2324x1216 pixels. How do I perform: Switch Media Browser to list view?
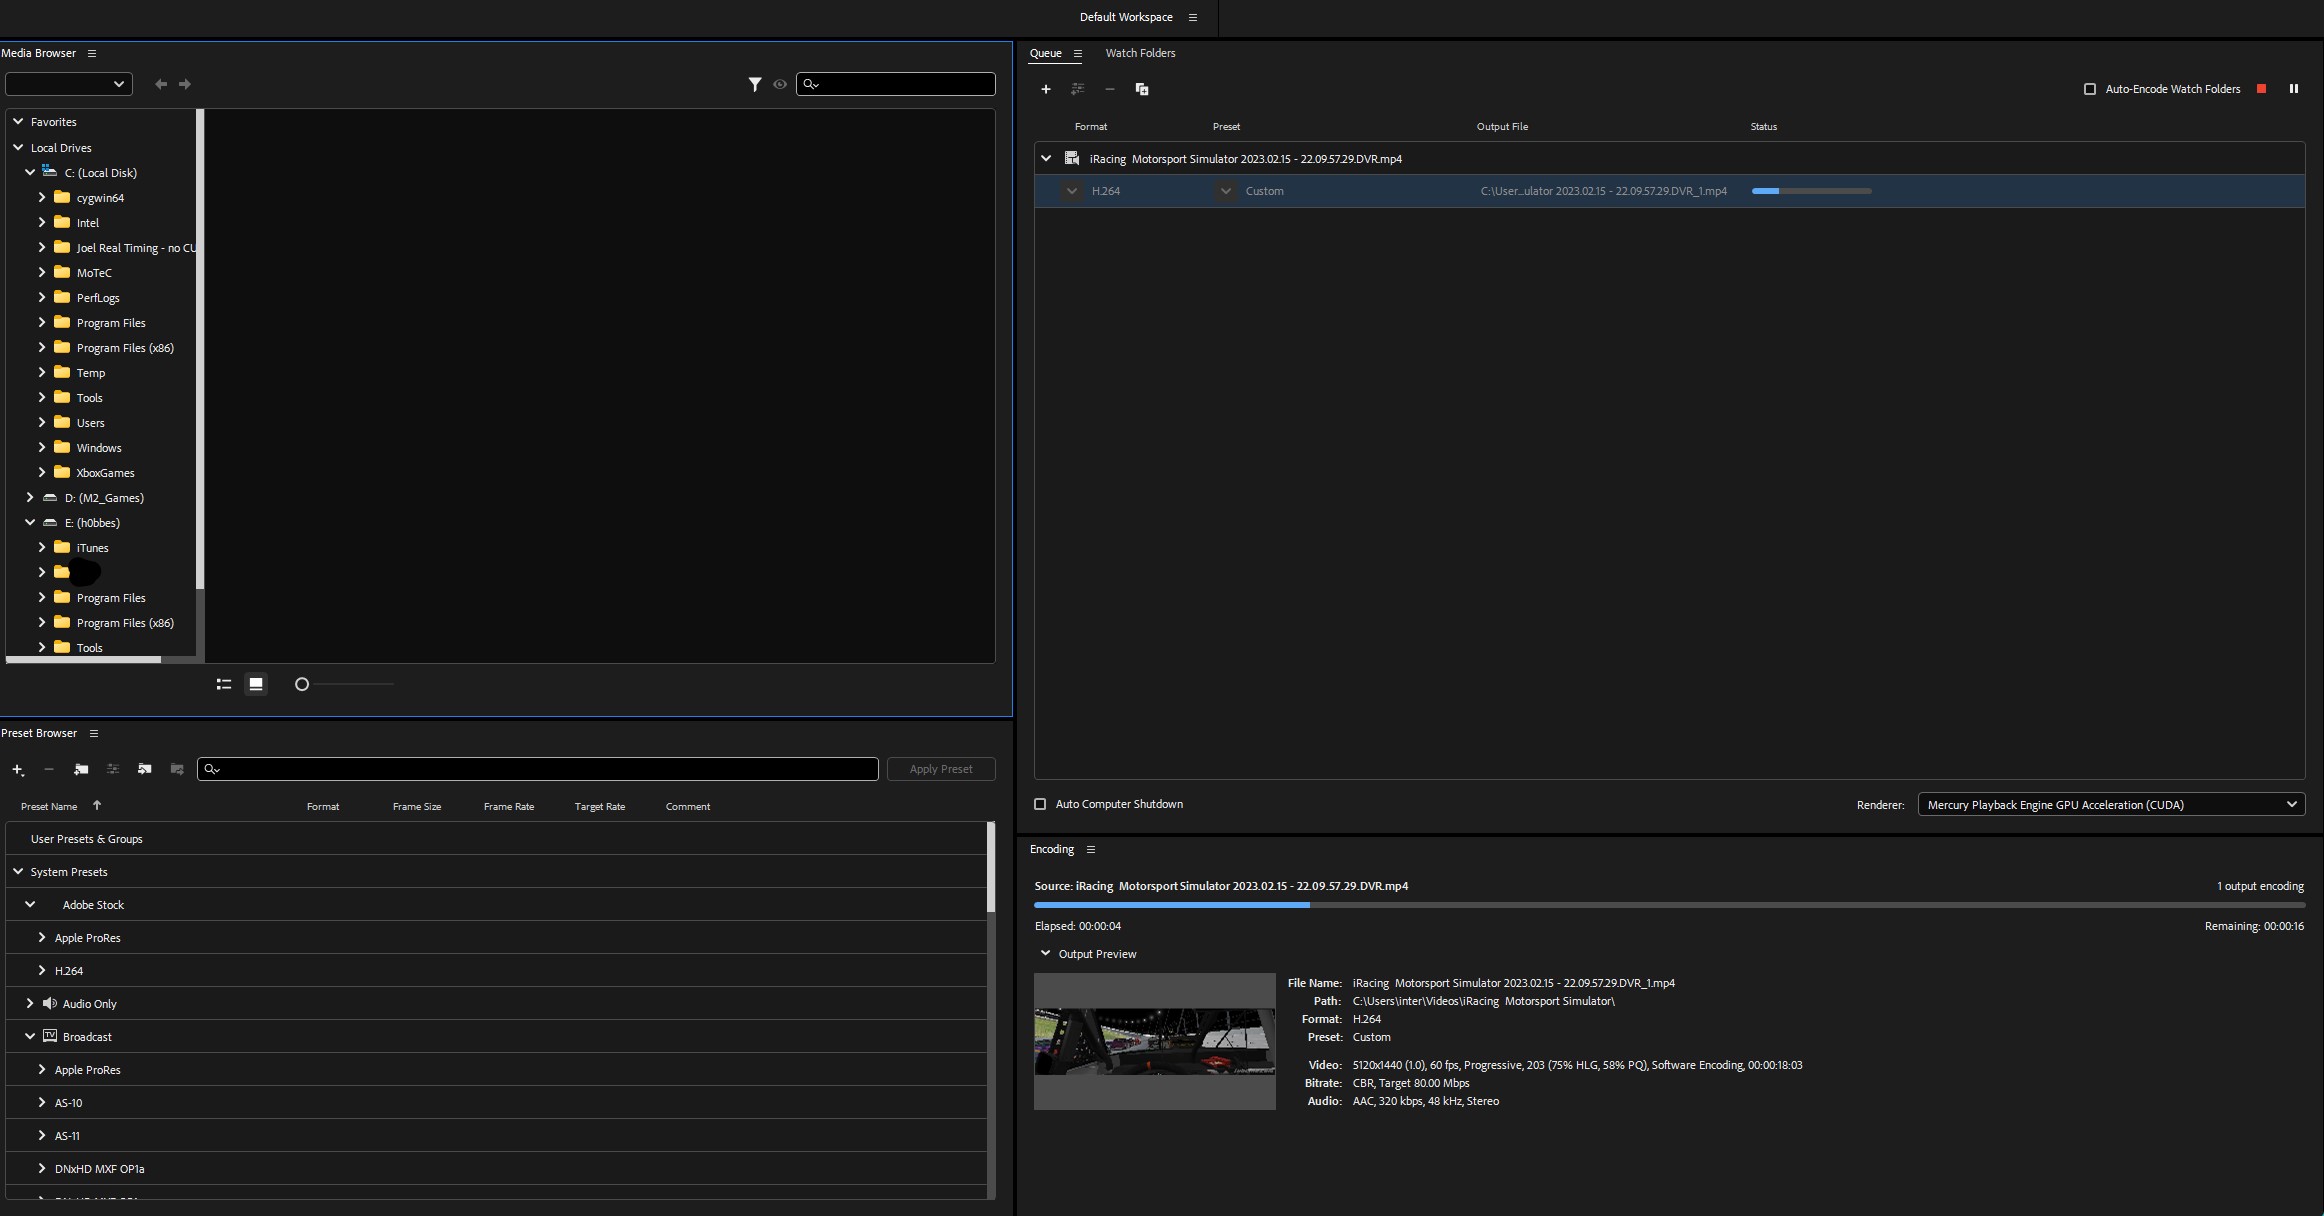[x=224, y=684]
